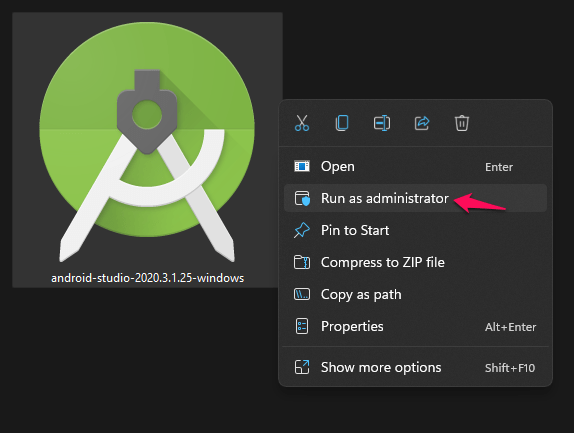
Task: Click the Cut scissors icon
Action: [x=302, y=123]
